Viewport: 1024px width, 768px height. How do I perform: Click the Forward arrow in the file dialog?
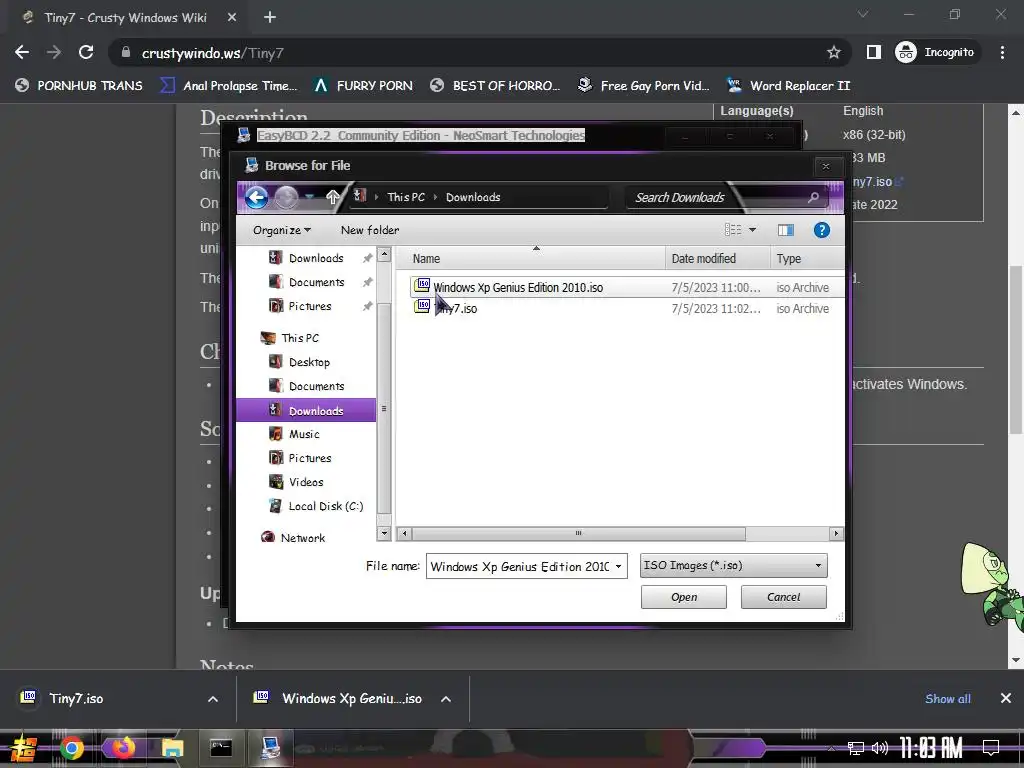(x=286, y=197)
